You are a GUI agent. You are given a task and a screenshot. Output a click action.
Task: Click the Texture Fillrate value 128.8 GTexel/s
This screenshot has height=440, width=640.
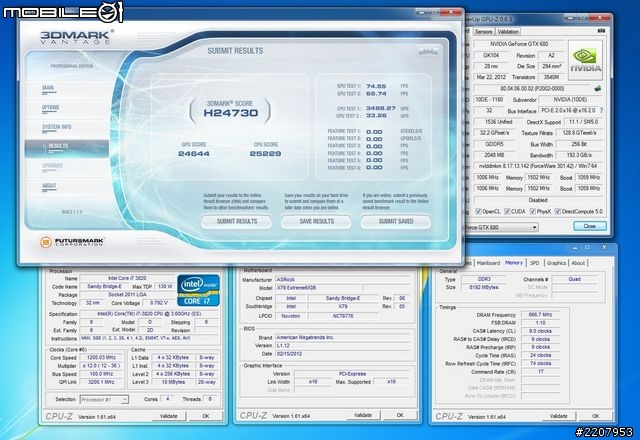[579, 133]
